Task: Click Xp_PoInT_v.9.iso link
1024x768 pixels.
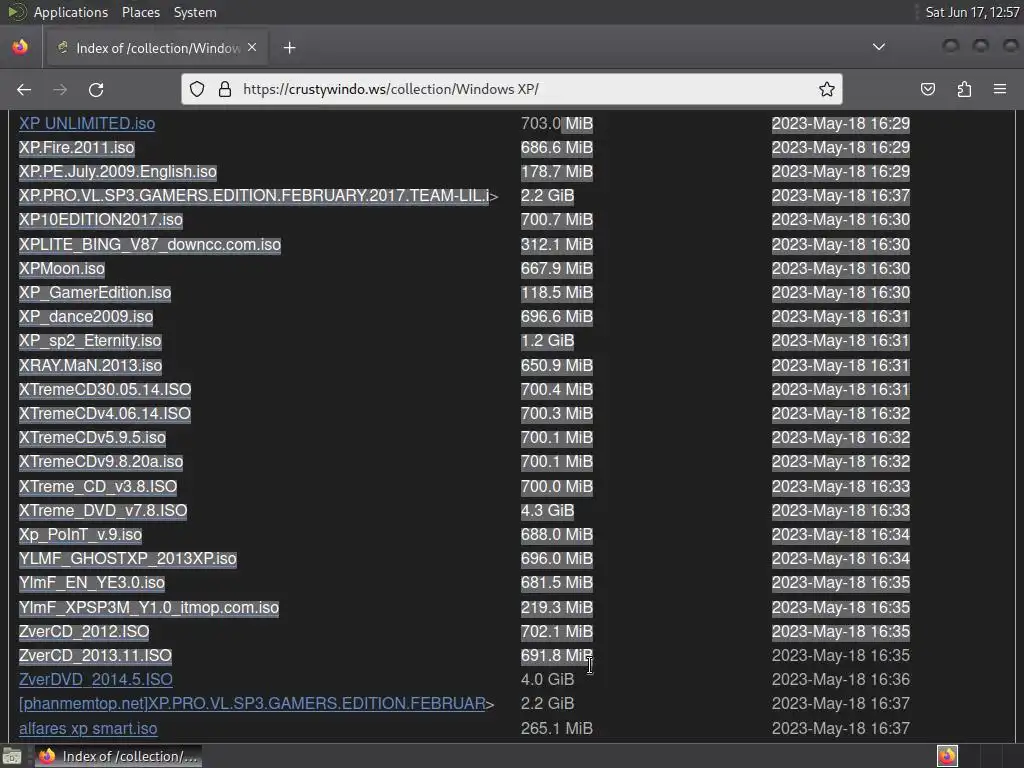Action: (x=80, y=535)
